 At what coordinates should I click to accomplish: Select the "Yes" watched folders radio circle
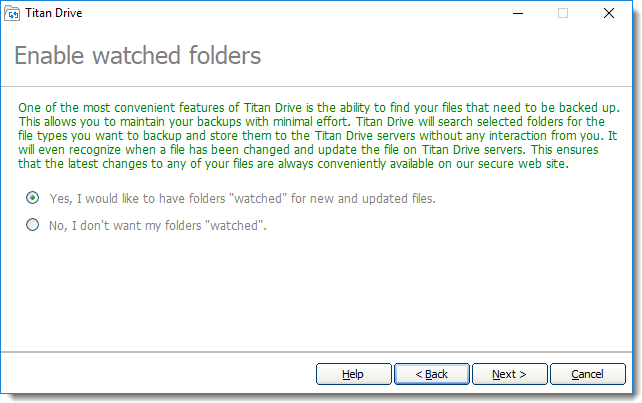[33, 198]
